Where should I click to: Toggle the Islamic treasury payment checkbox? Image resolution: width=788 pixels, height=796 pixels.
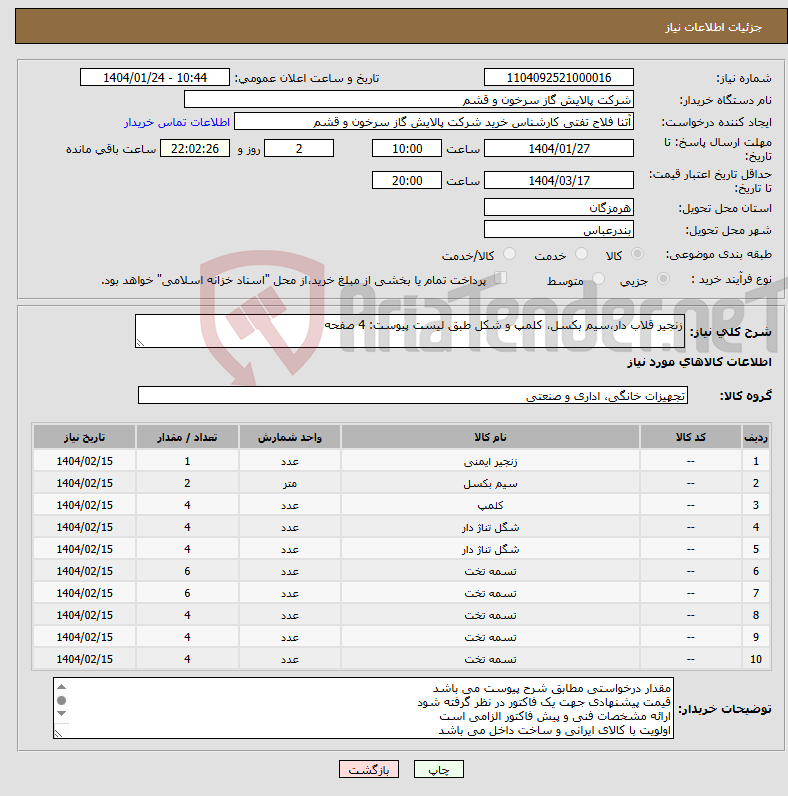point(501,278)
